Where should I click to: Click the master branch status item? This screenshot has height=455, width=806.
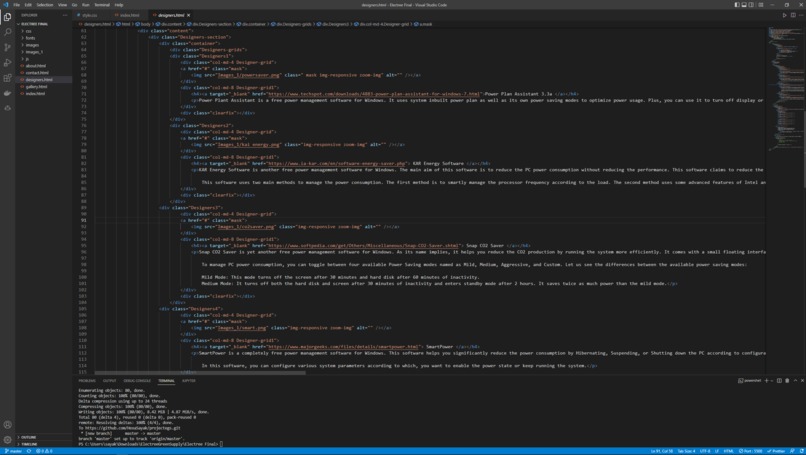click(x=13, y=451)
